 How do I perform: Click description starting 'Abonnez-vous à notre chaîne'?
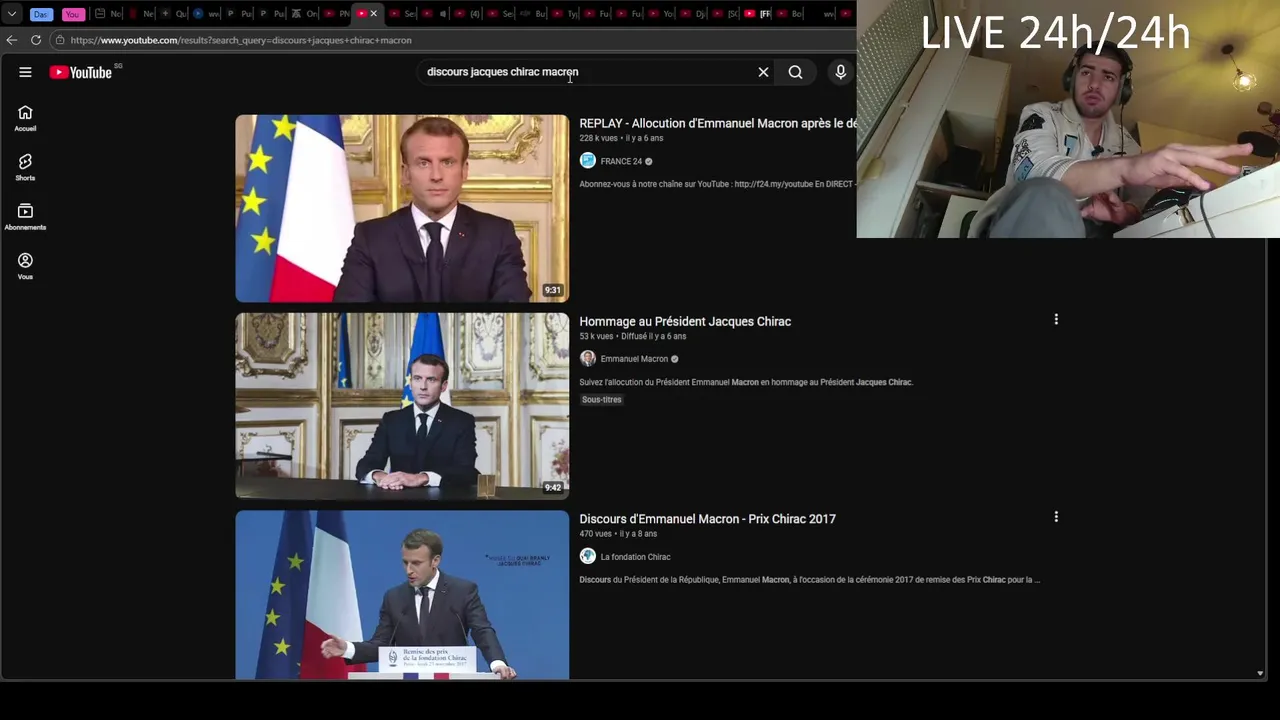click(x=716, y=184)
